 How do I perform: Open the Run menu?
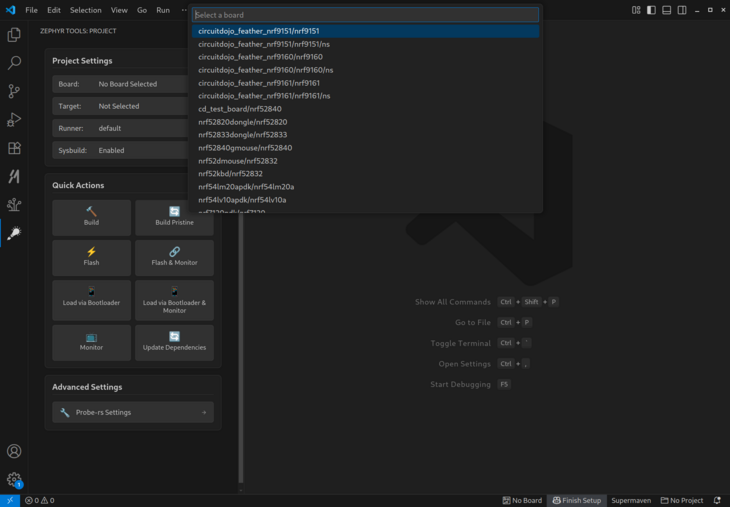click(163, 10)
